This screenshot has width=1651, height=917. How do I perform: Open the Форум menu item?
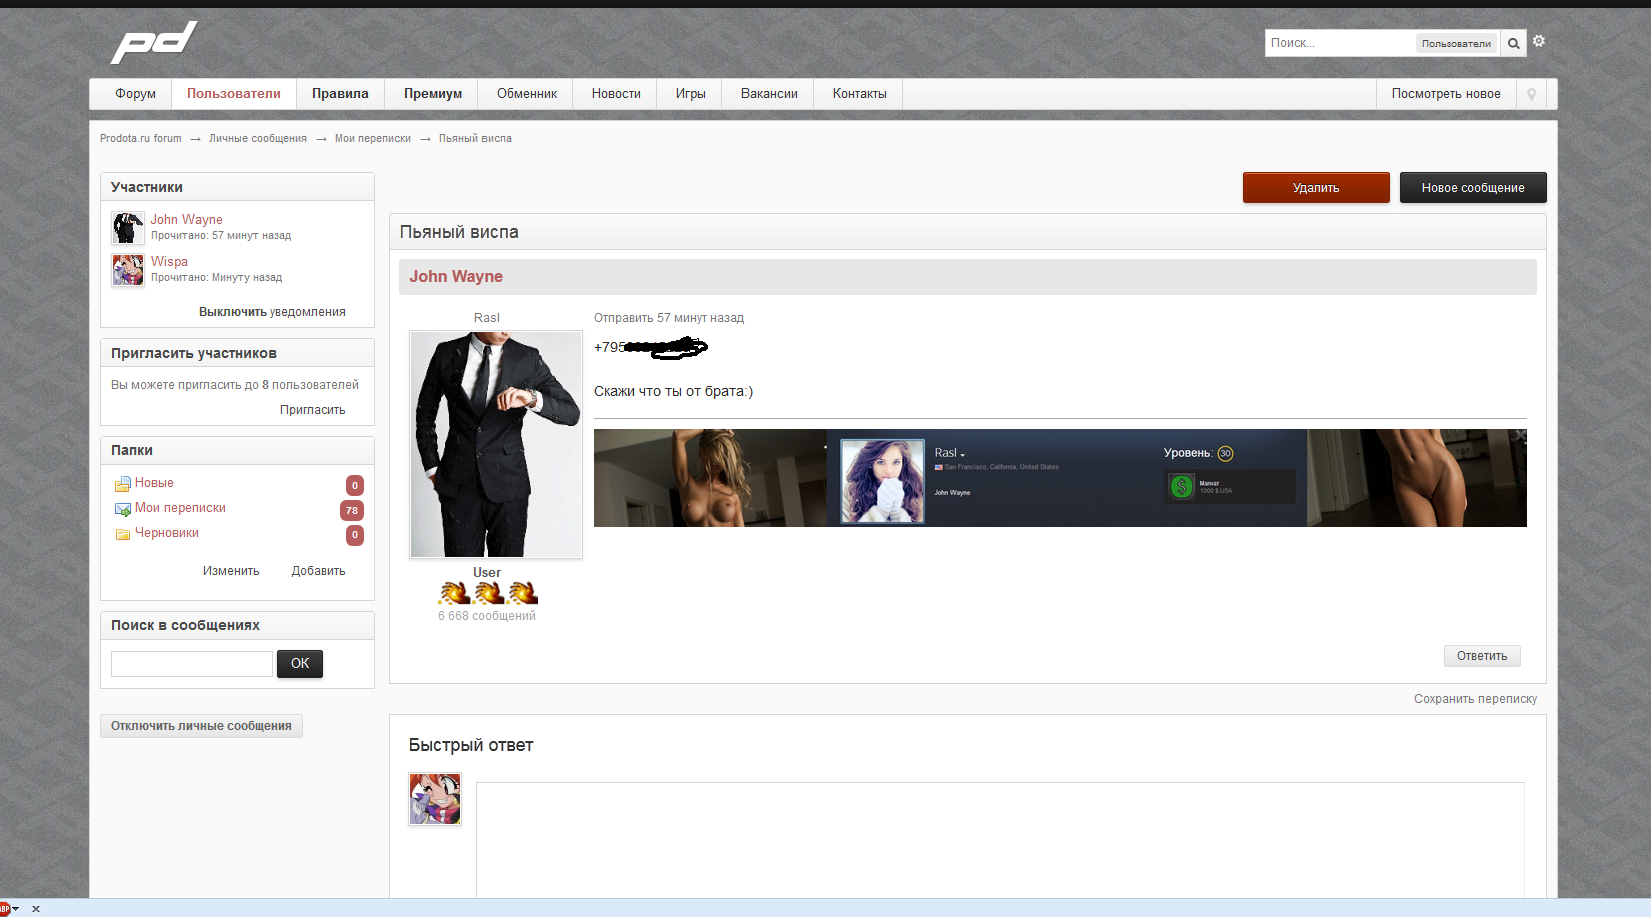tap(135, 94)
